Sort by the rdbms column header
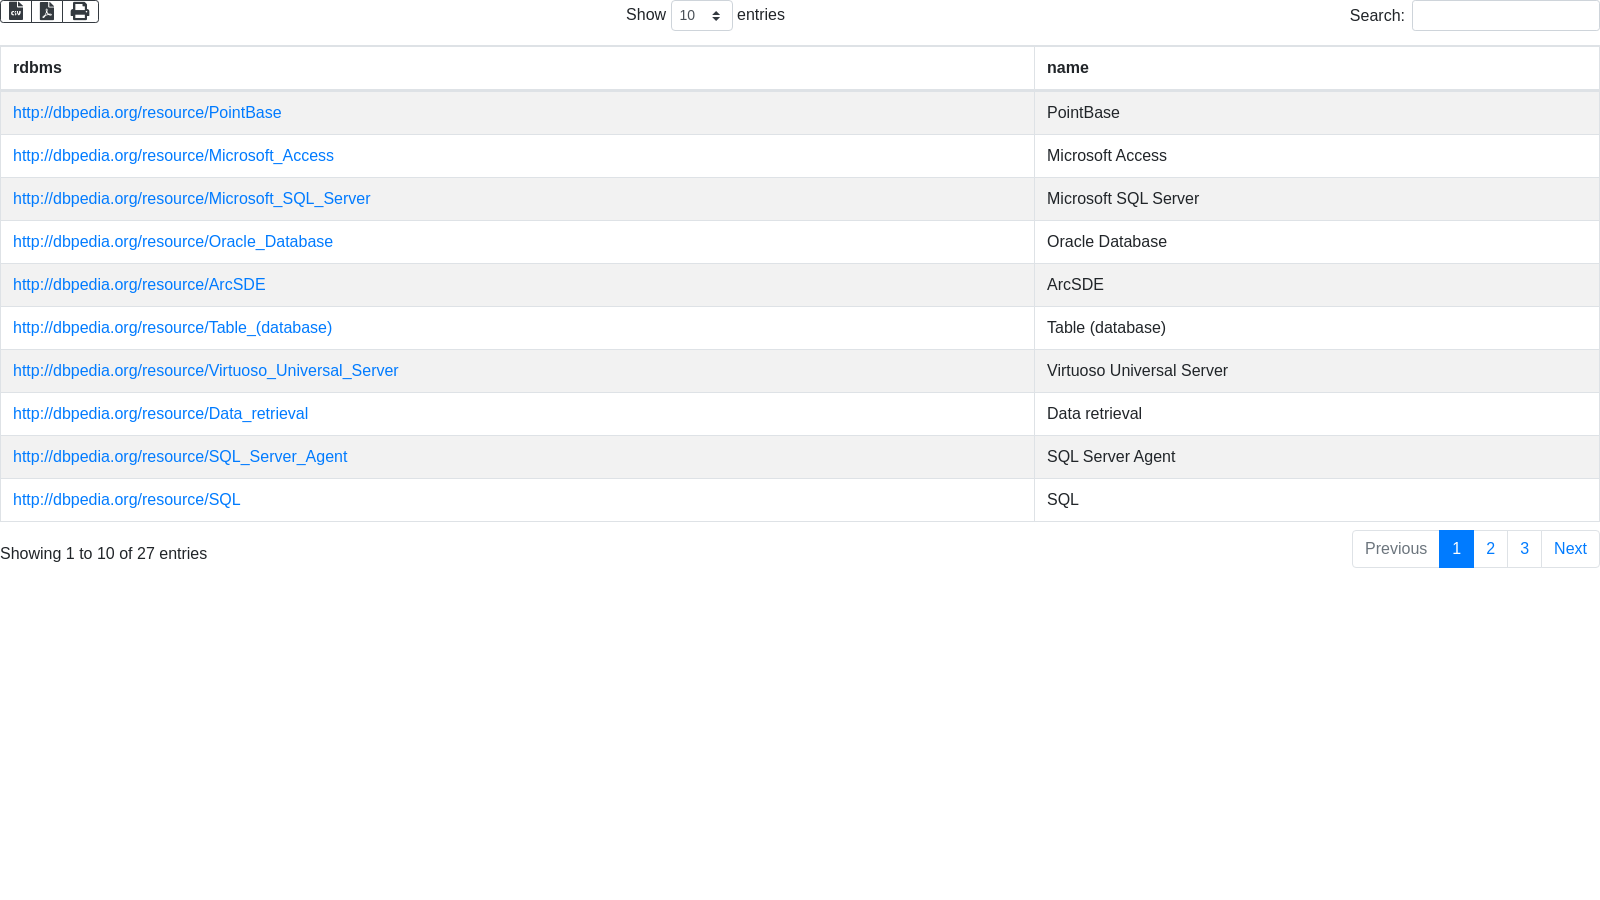 [37, 68]
